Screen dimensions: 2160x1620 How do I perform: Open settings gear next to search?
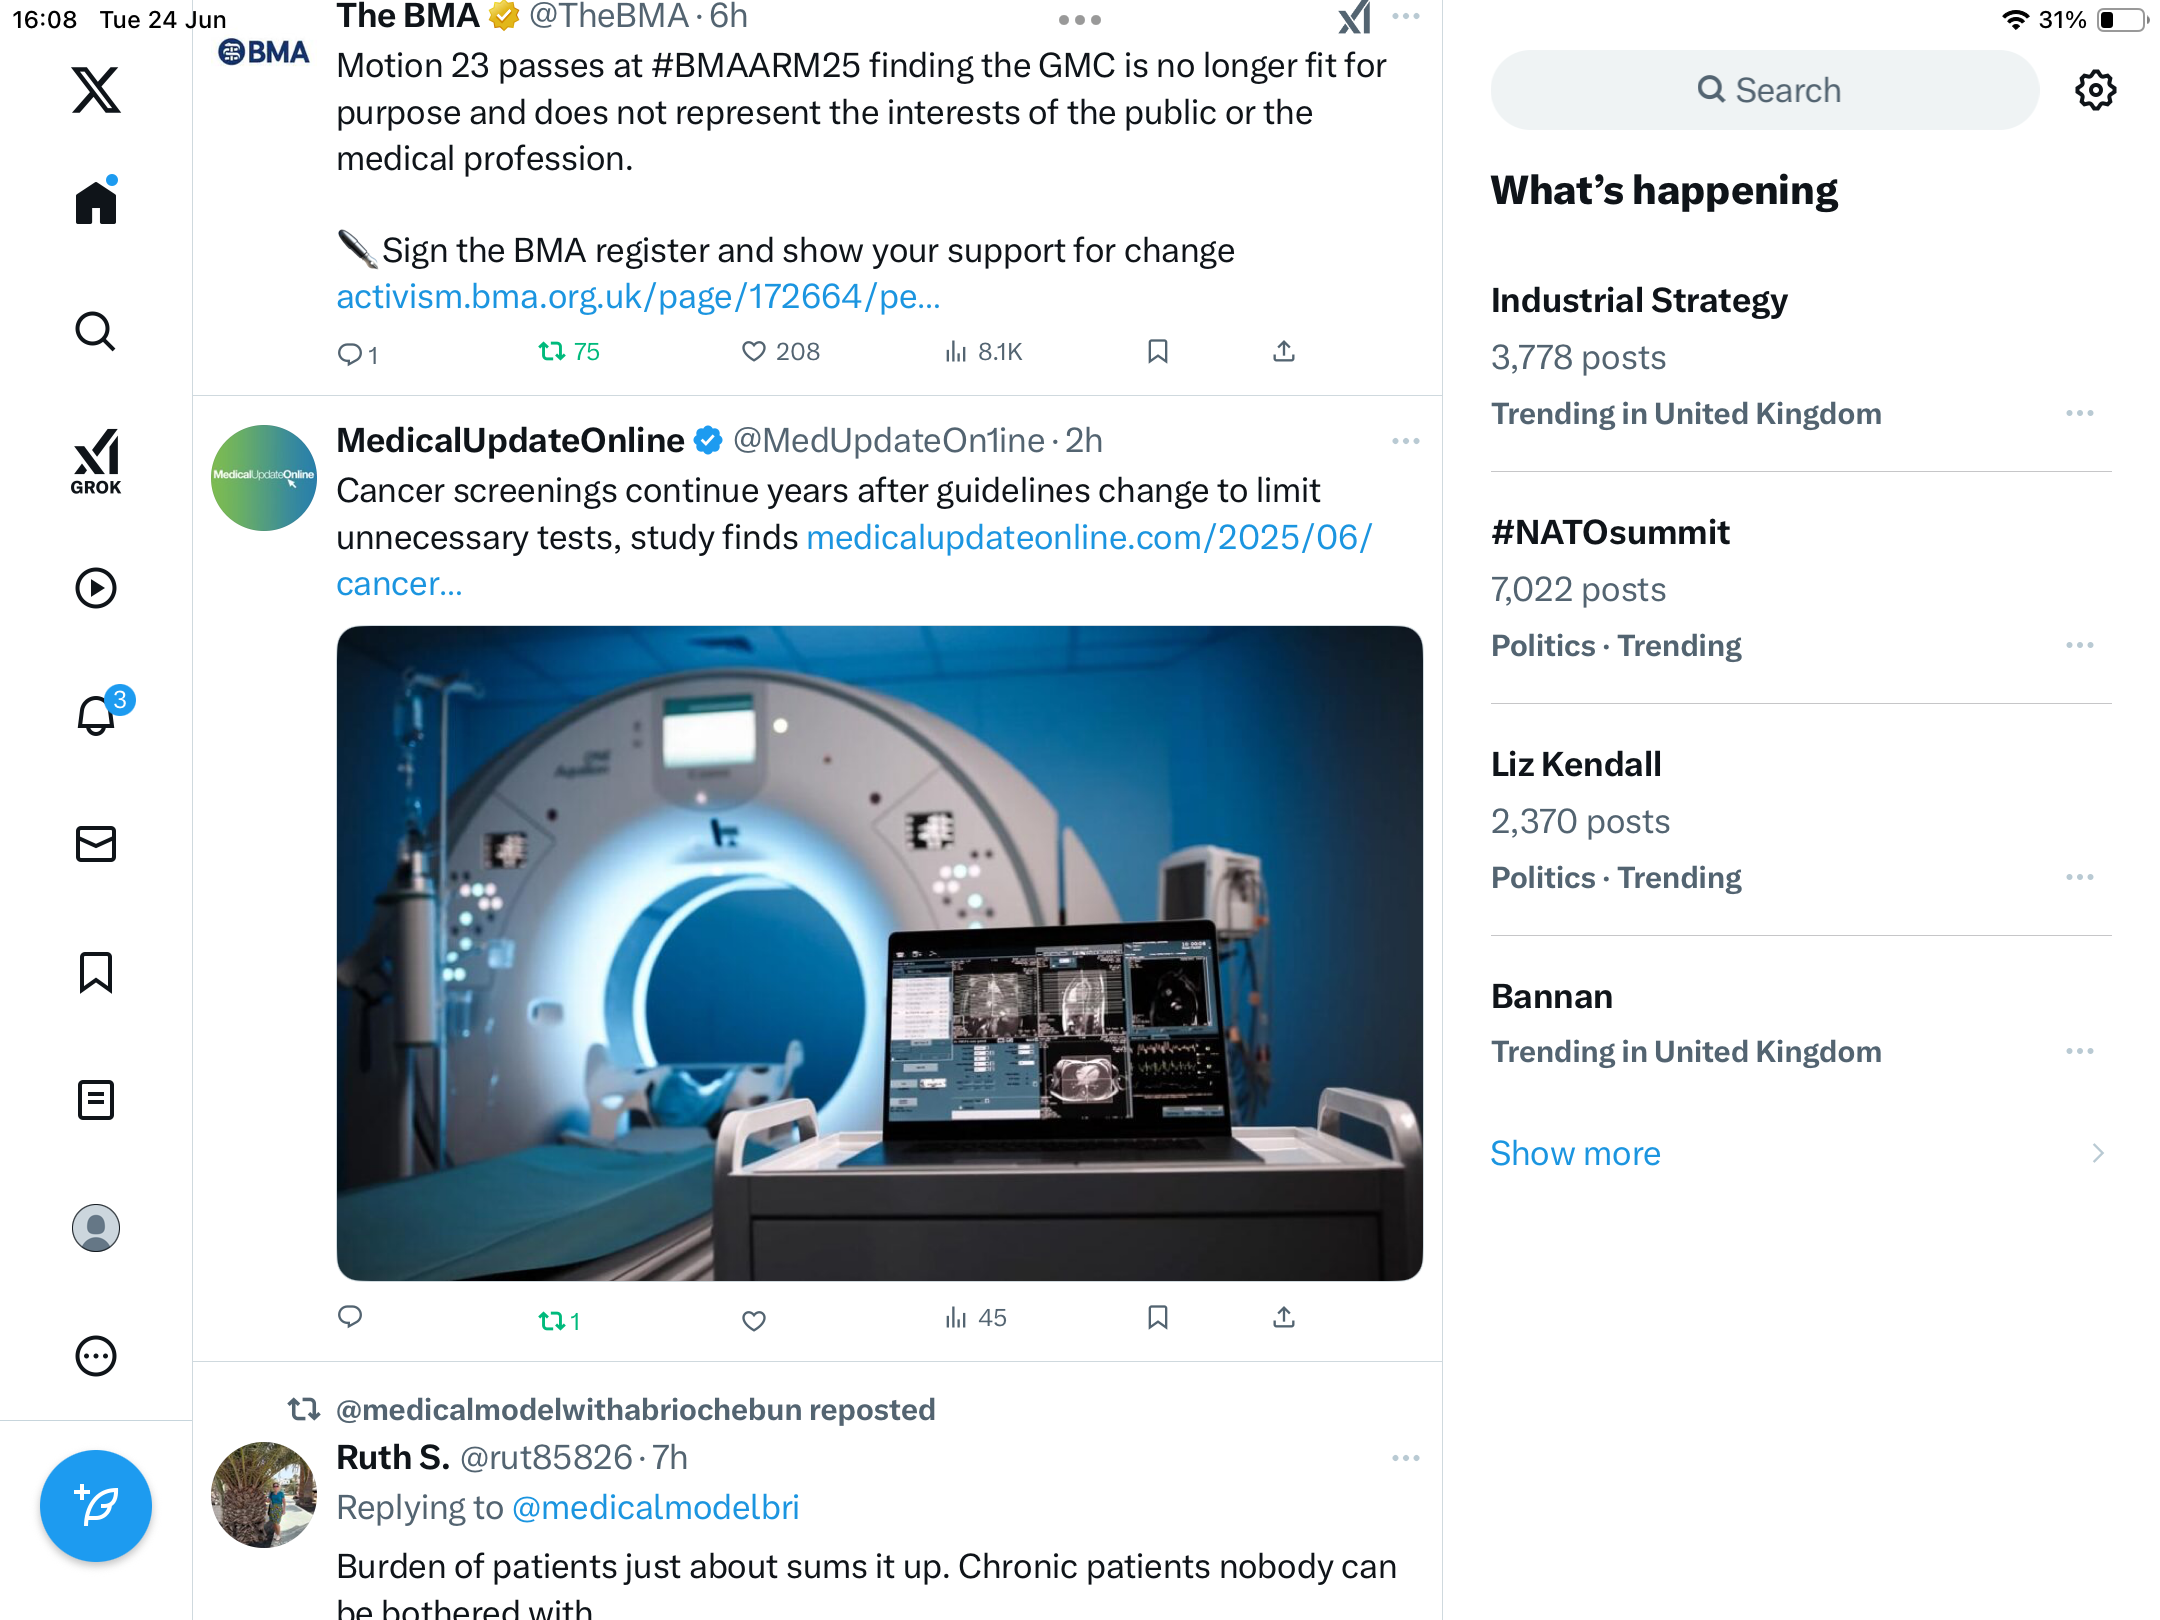(2095, 90)
